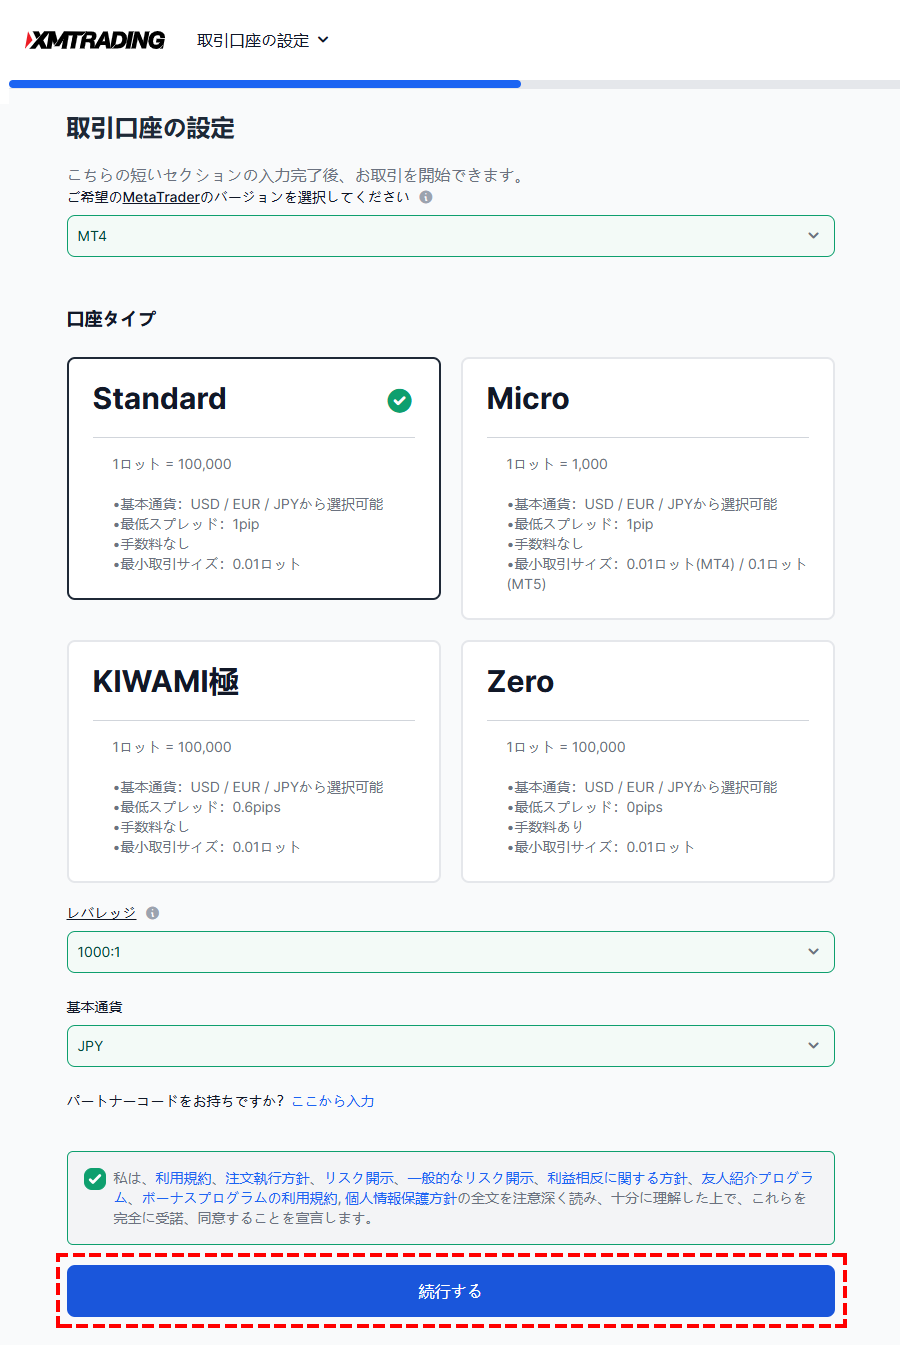
Task: Click the MetaTrader version info icon
Action: (426, 197)
